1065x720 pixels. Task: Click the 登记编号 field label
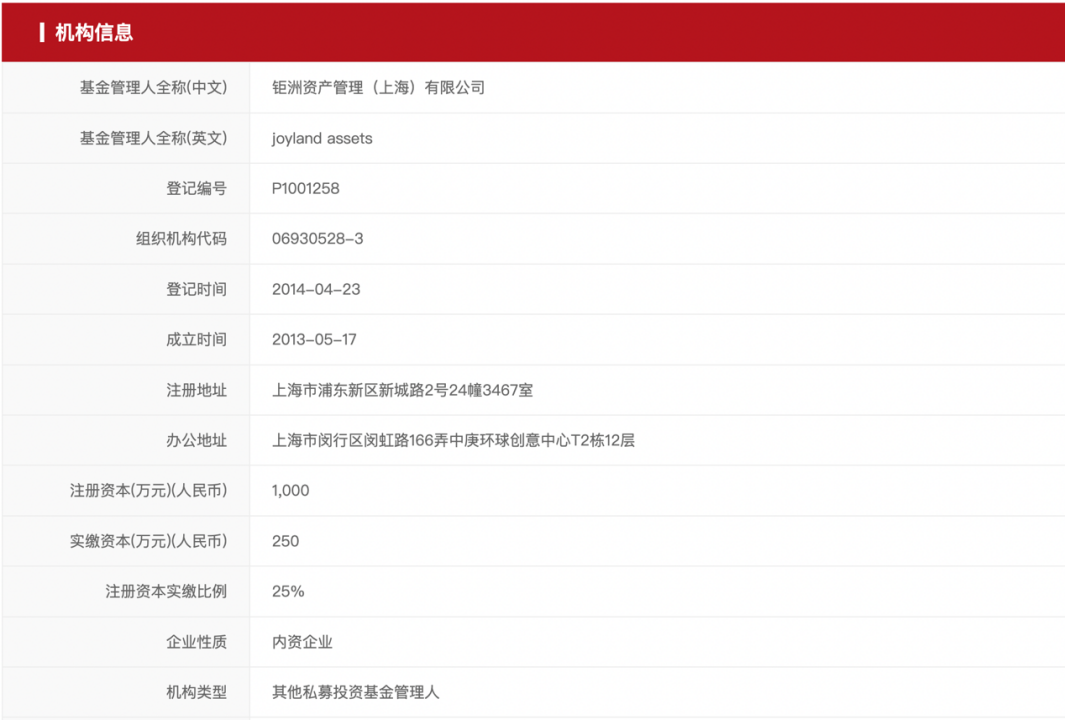[x=196, y=189]
